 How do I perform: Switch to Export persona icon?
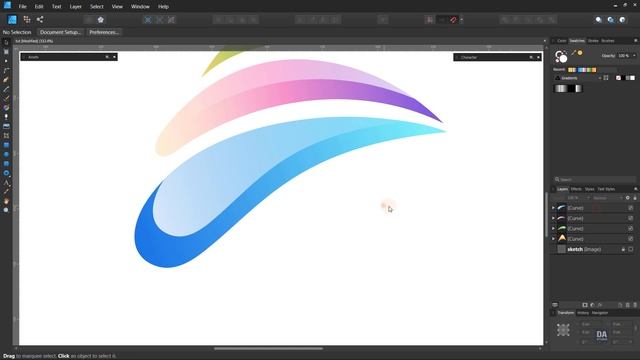(40, 19)
